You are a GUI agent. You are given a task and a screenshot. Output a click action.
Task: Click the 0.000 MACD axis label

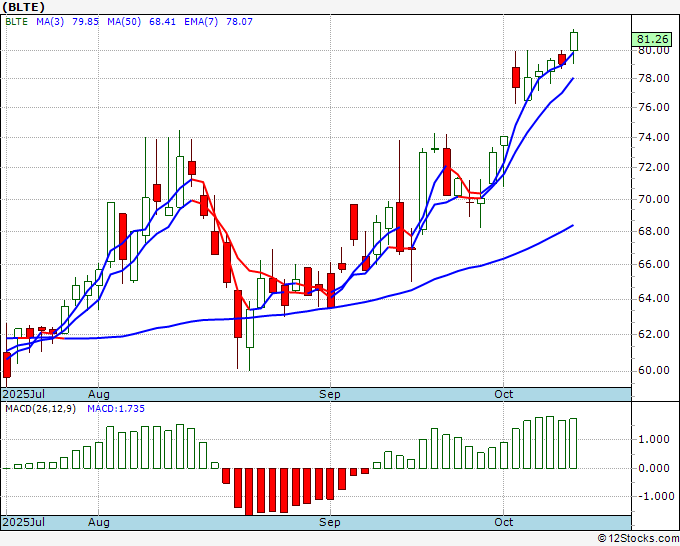point(654,468)
